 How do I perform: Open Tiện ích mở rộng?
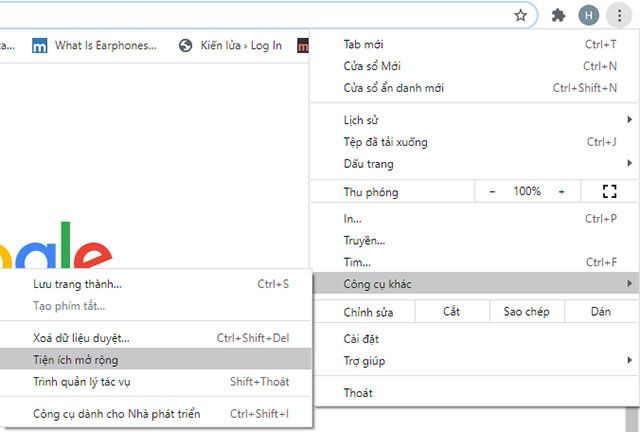(155, 360)
